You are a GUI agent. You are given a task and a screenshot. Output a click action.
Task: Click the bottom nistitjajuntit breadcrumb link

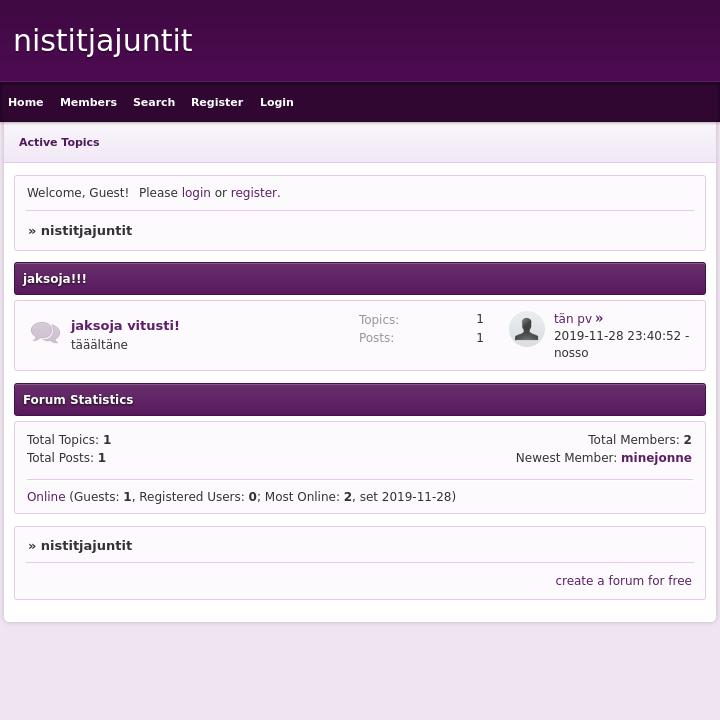(86, 546)
